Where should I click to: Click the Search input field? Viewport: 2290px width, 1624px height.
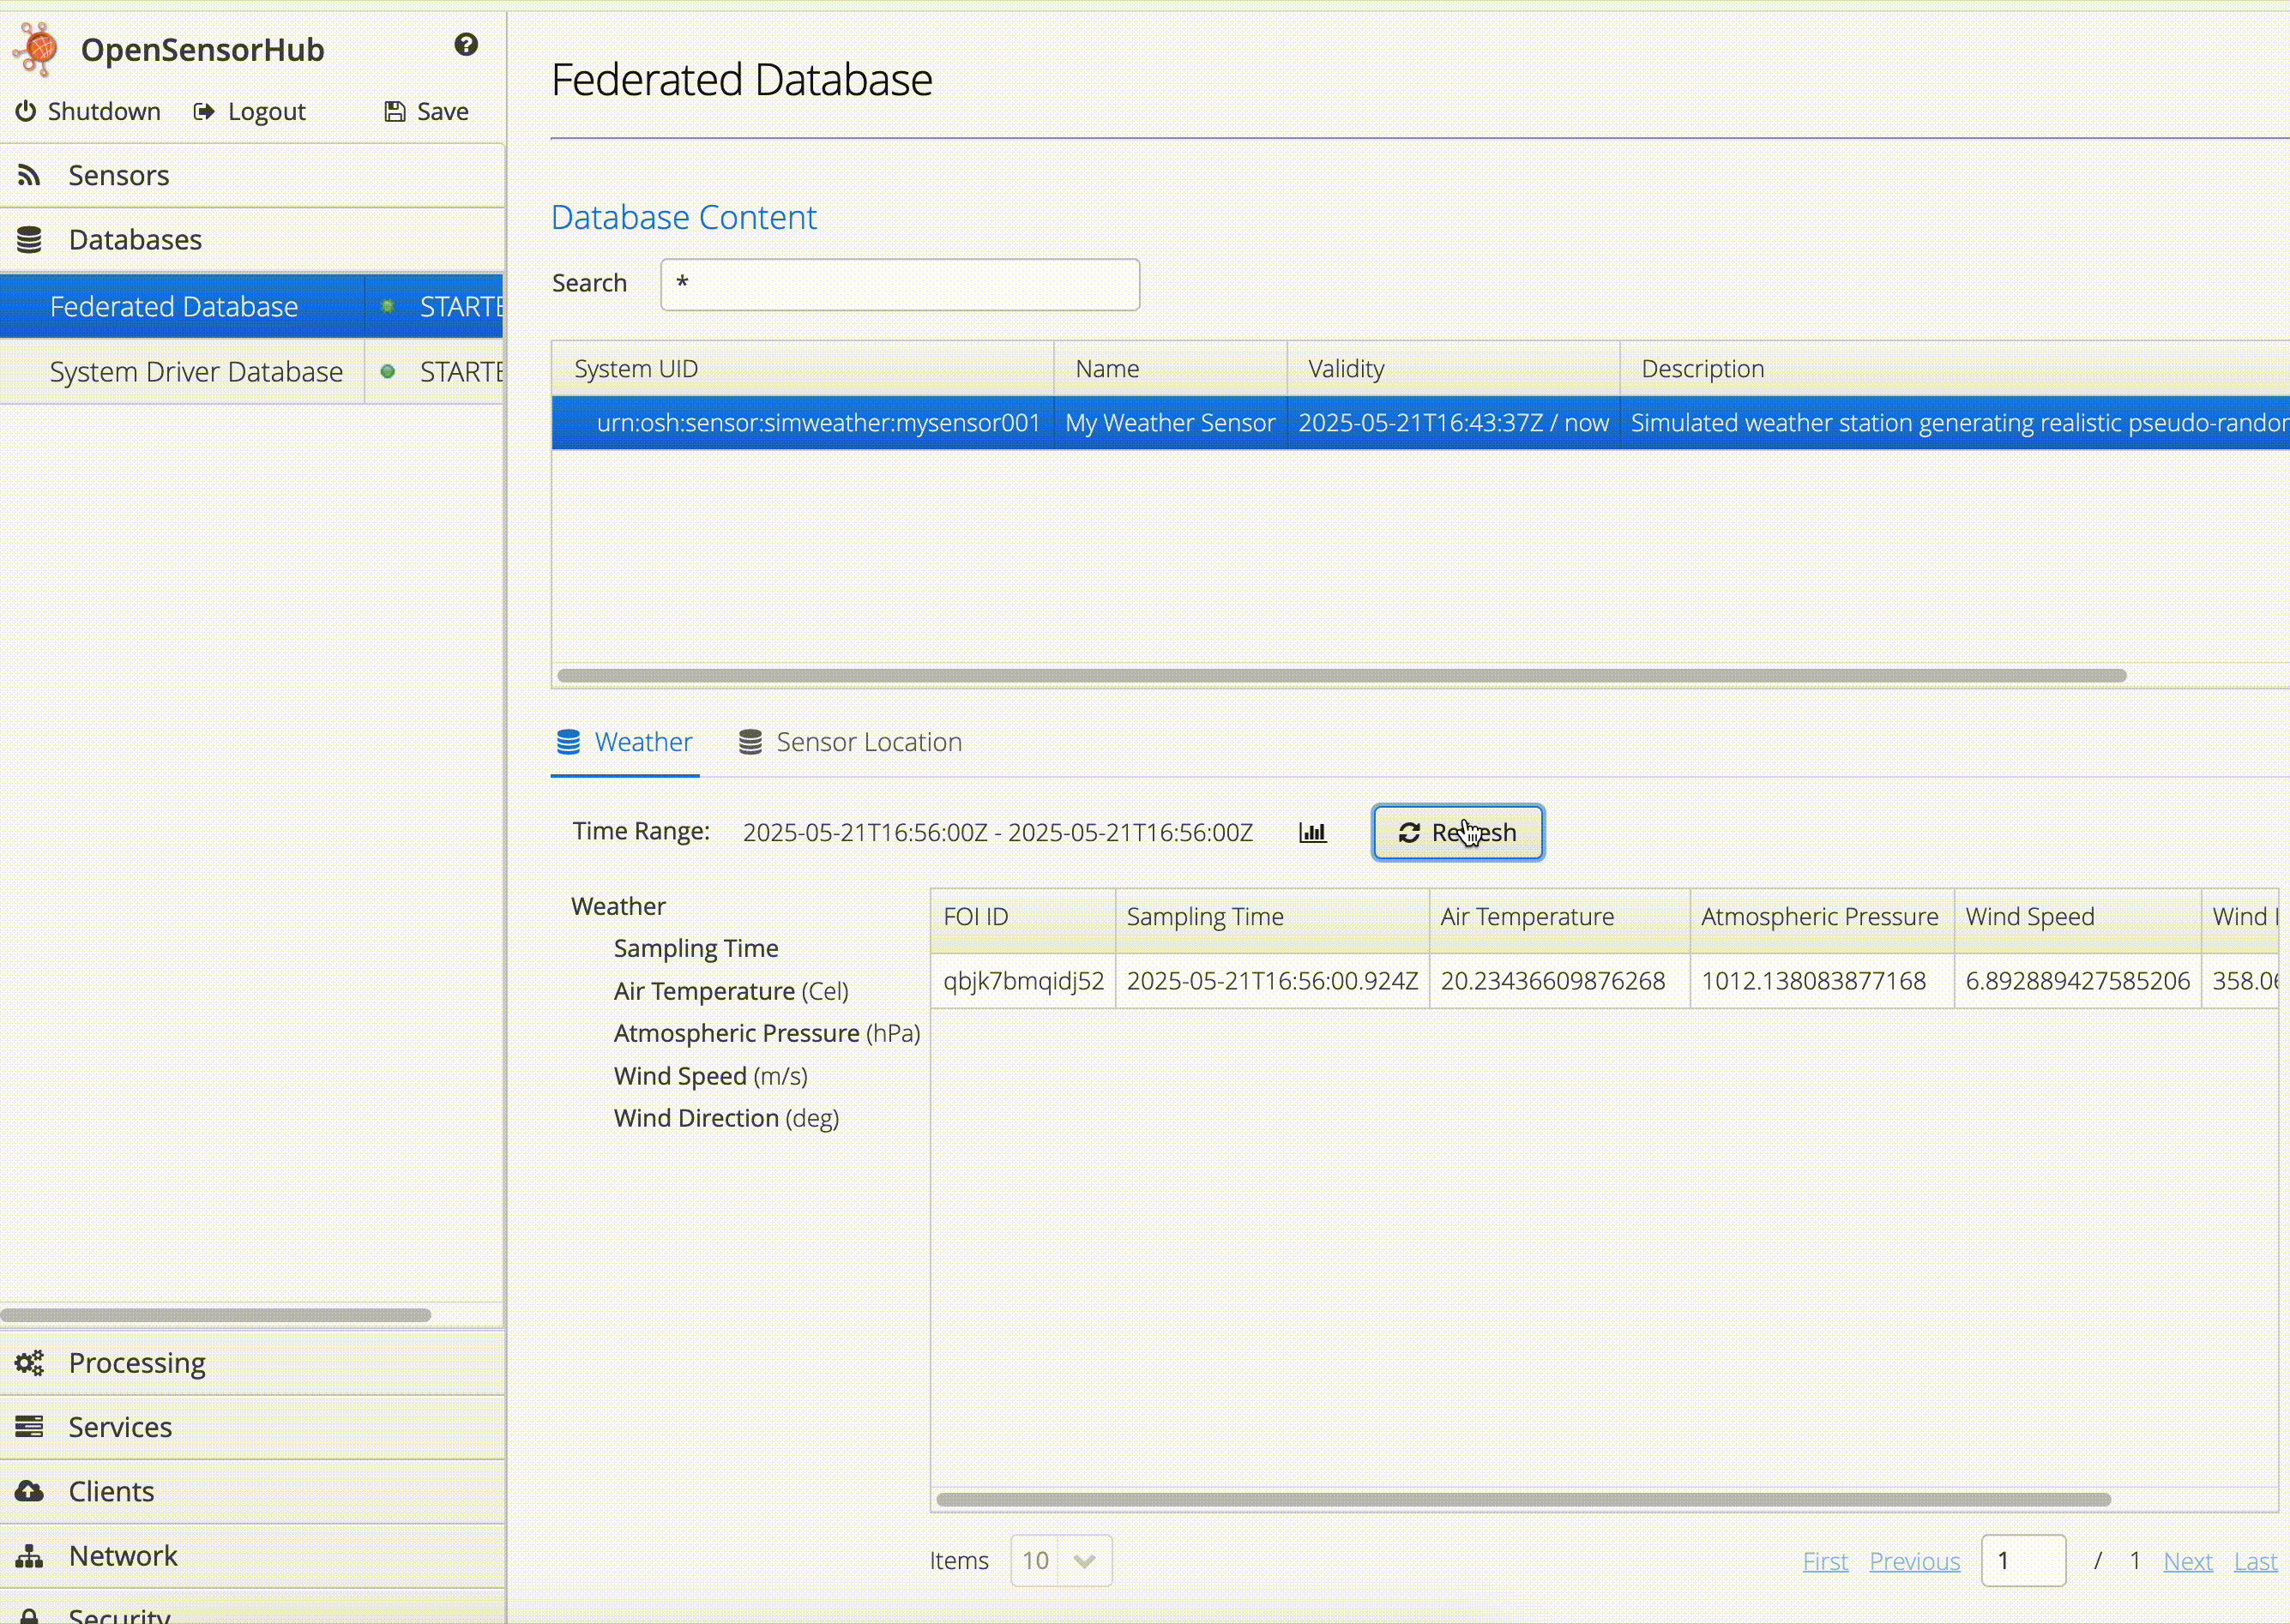(899, 285)
